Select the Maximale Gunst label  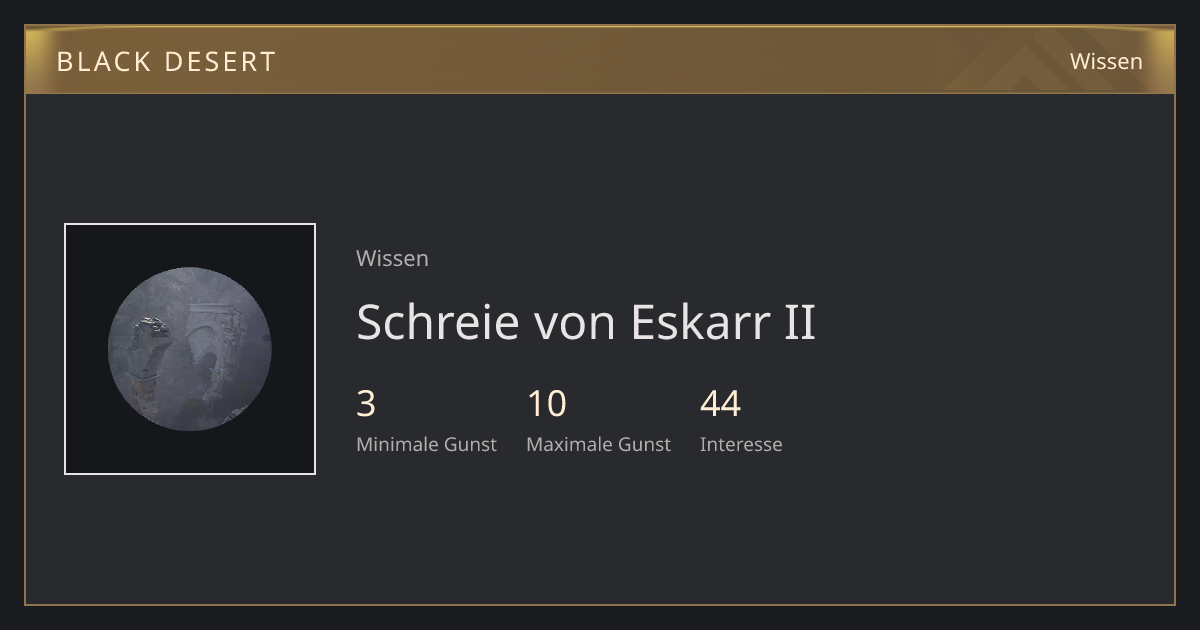[x=598, y=444]
